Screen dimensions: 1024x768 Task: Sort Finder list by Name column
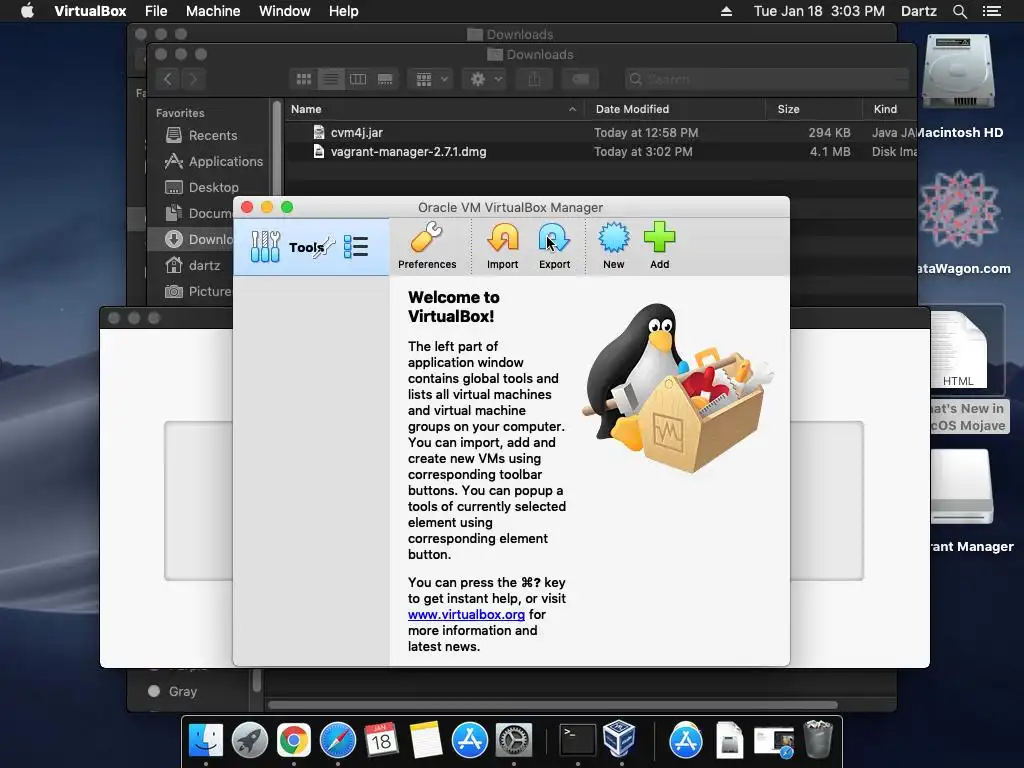pyautogui.click(x=434, y=109)
